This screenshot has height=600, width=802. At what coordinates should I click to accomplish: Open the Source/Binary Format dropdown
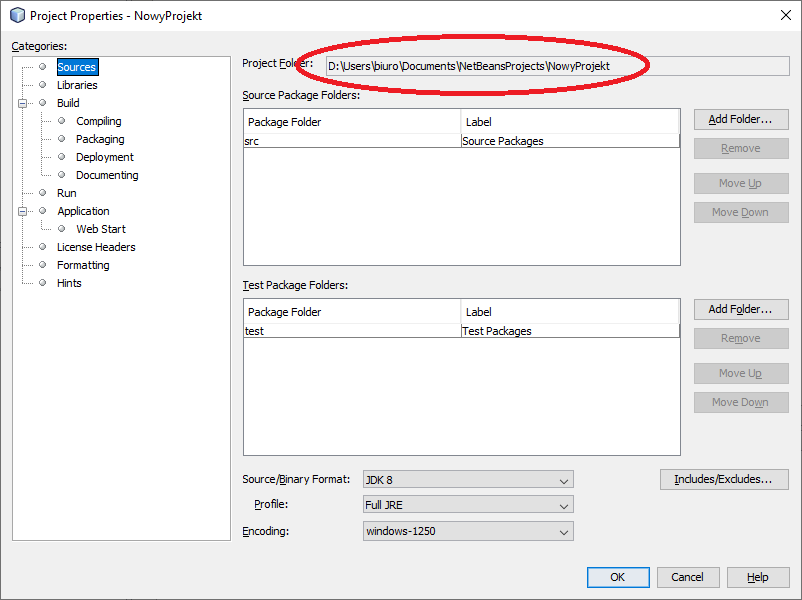(x=467, y=480)
